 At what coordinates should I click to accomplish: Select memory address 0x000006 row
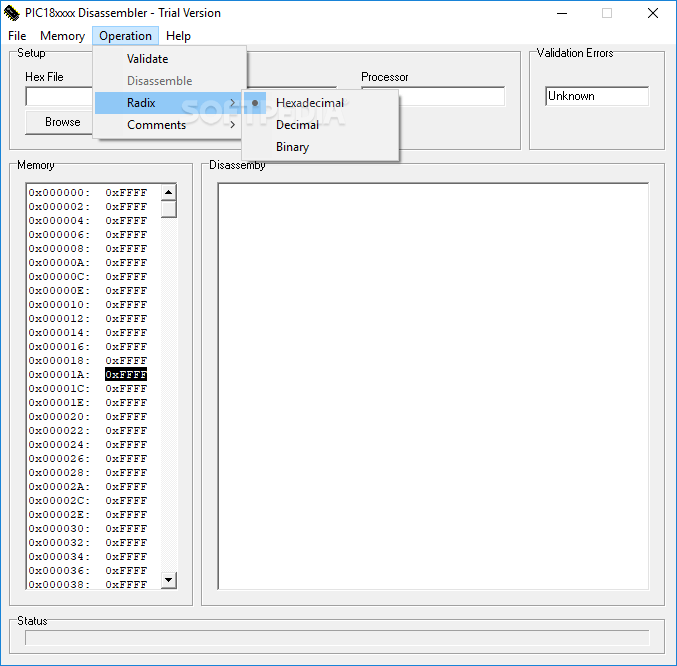(88, 235)
